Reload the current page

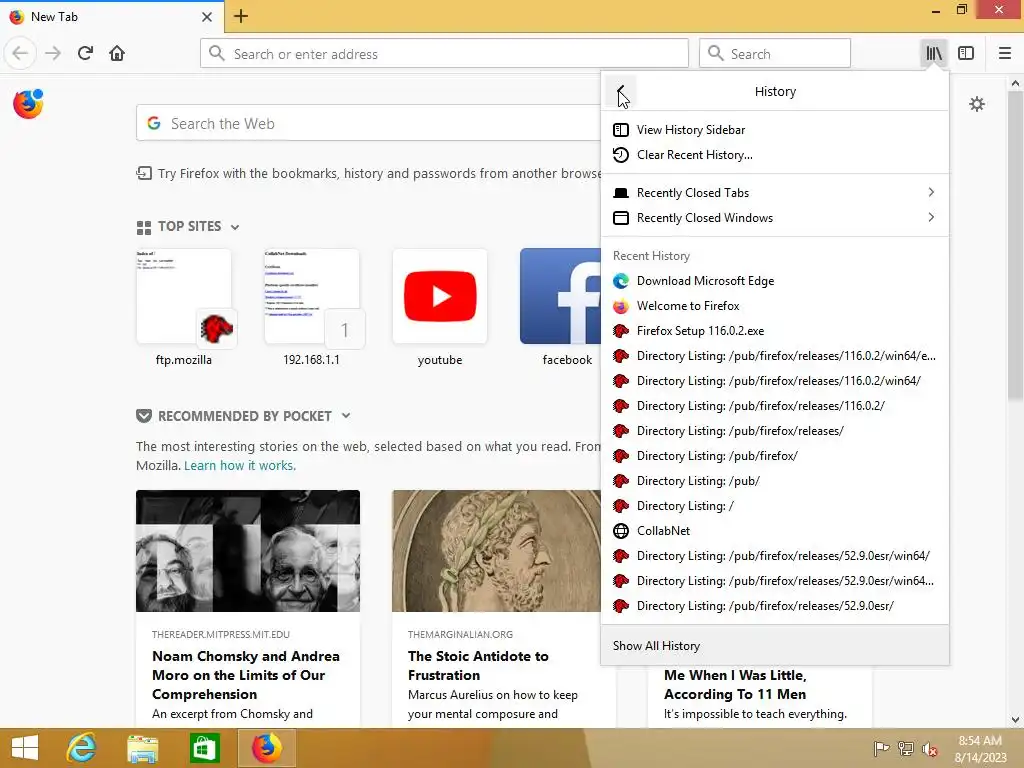(x=86, y=54)
